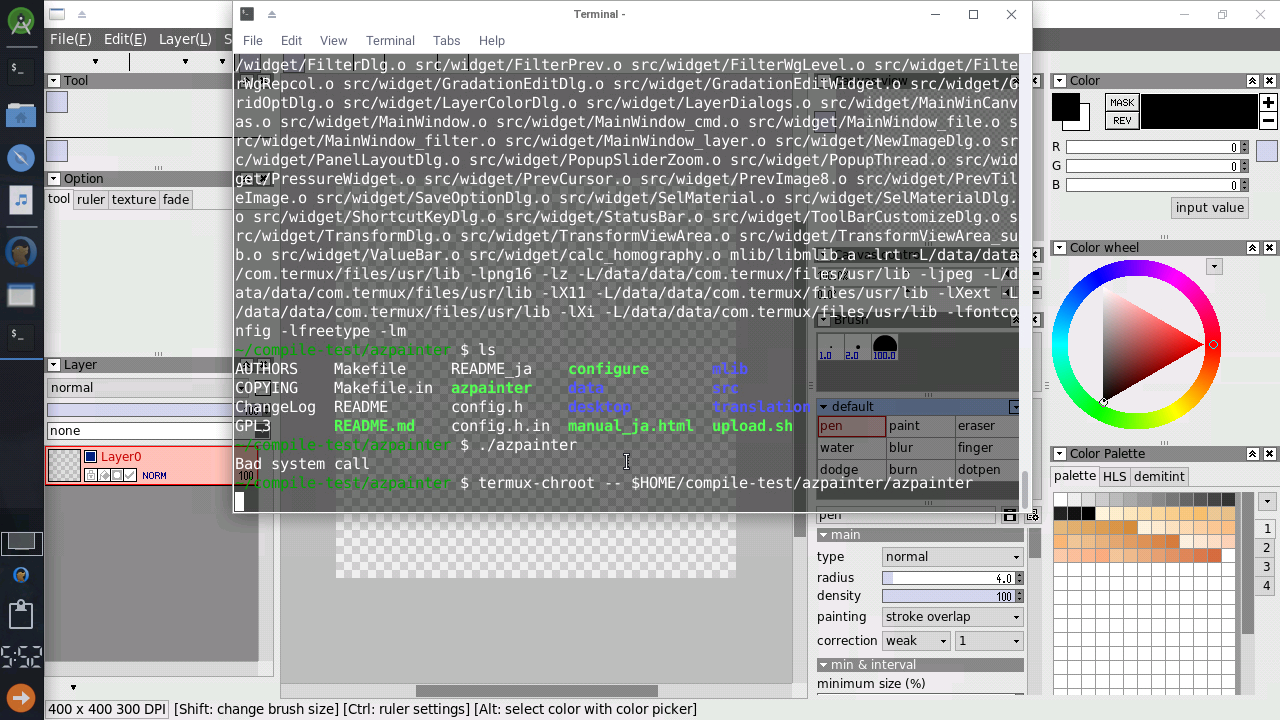Click the input value button
Image resolution: width=1280 pixels, height=720 pixels.
click(x=1210, y=208)
